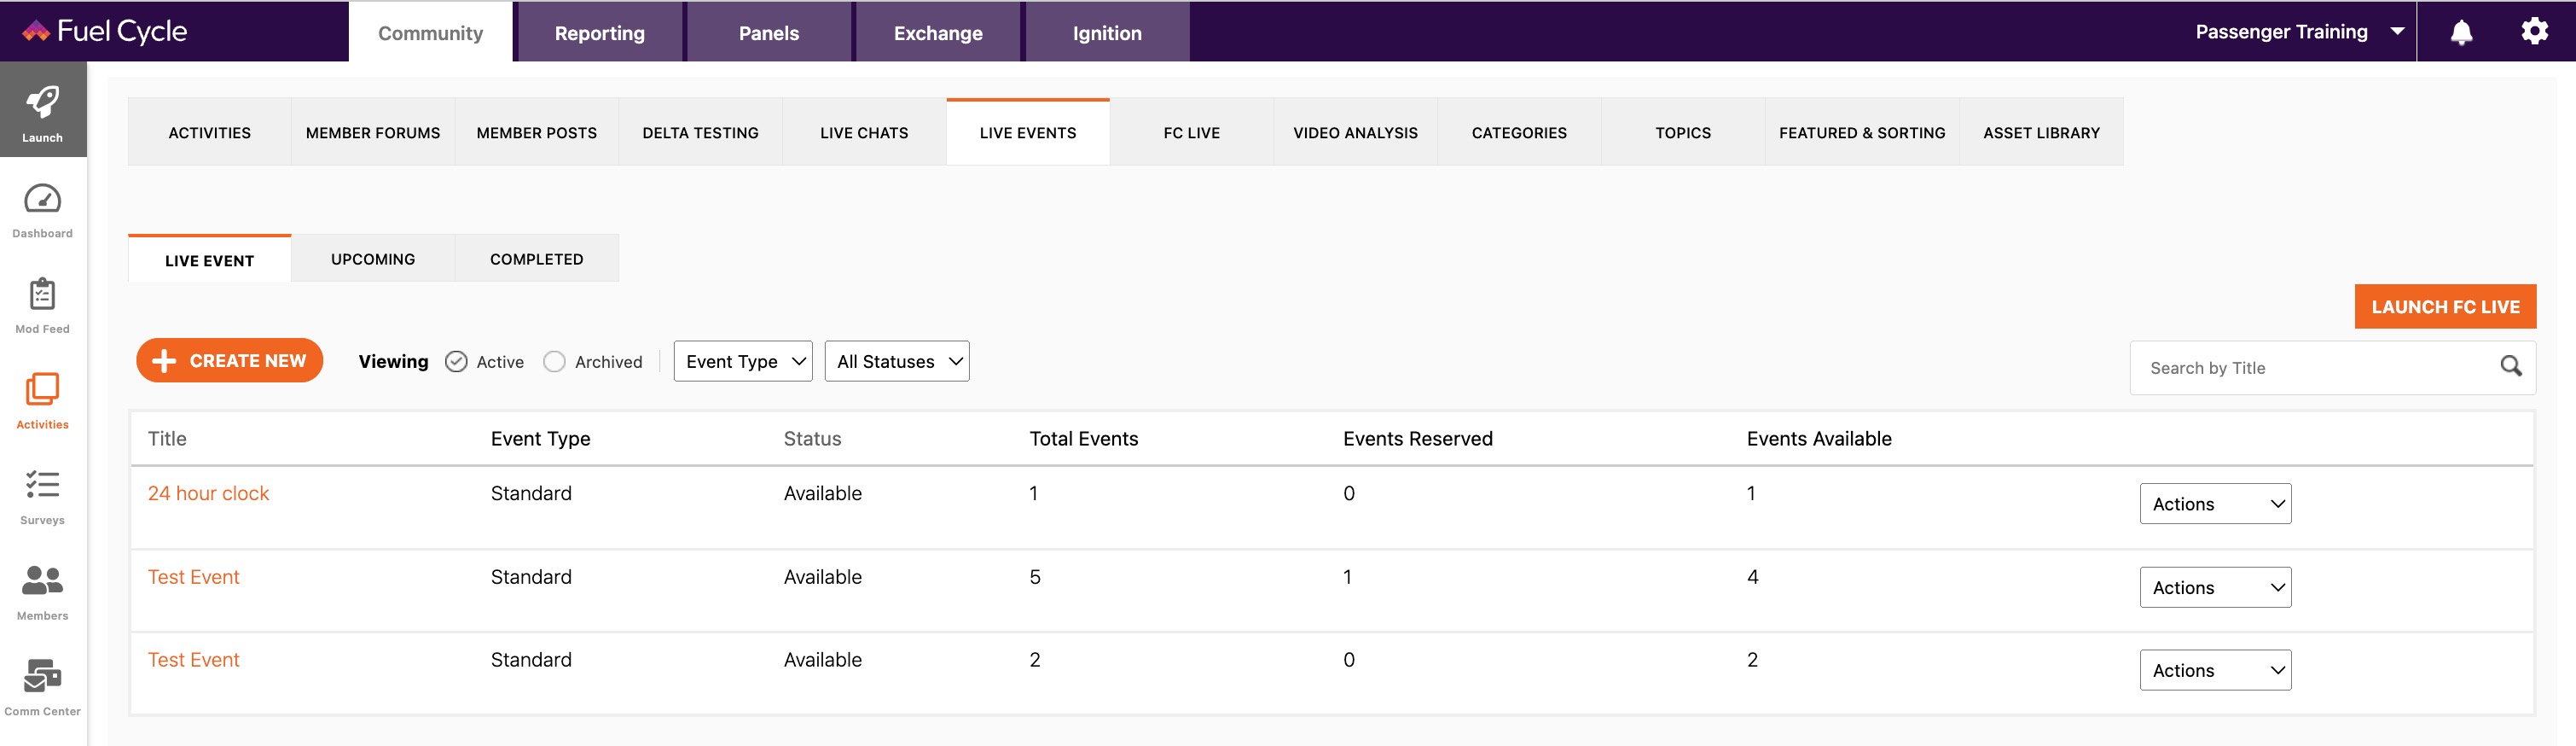
Task: Open the Live Chats tab
Action: pos(864,133)
